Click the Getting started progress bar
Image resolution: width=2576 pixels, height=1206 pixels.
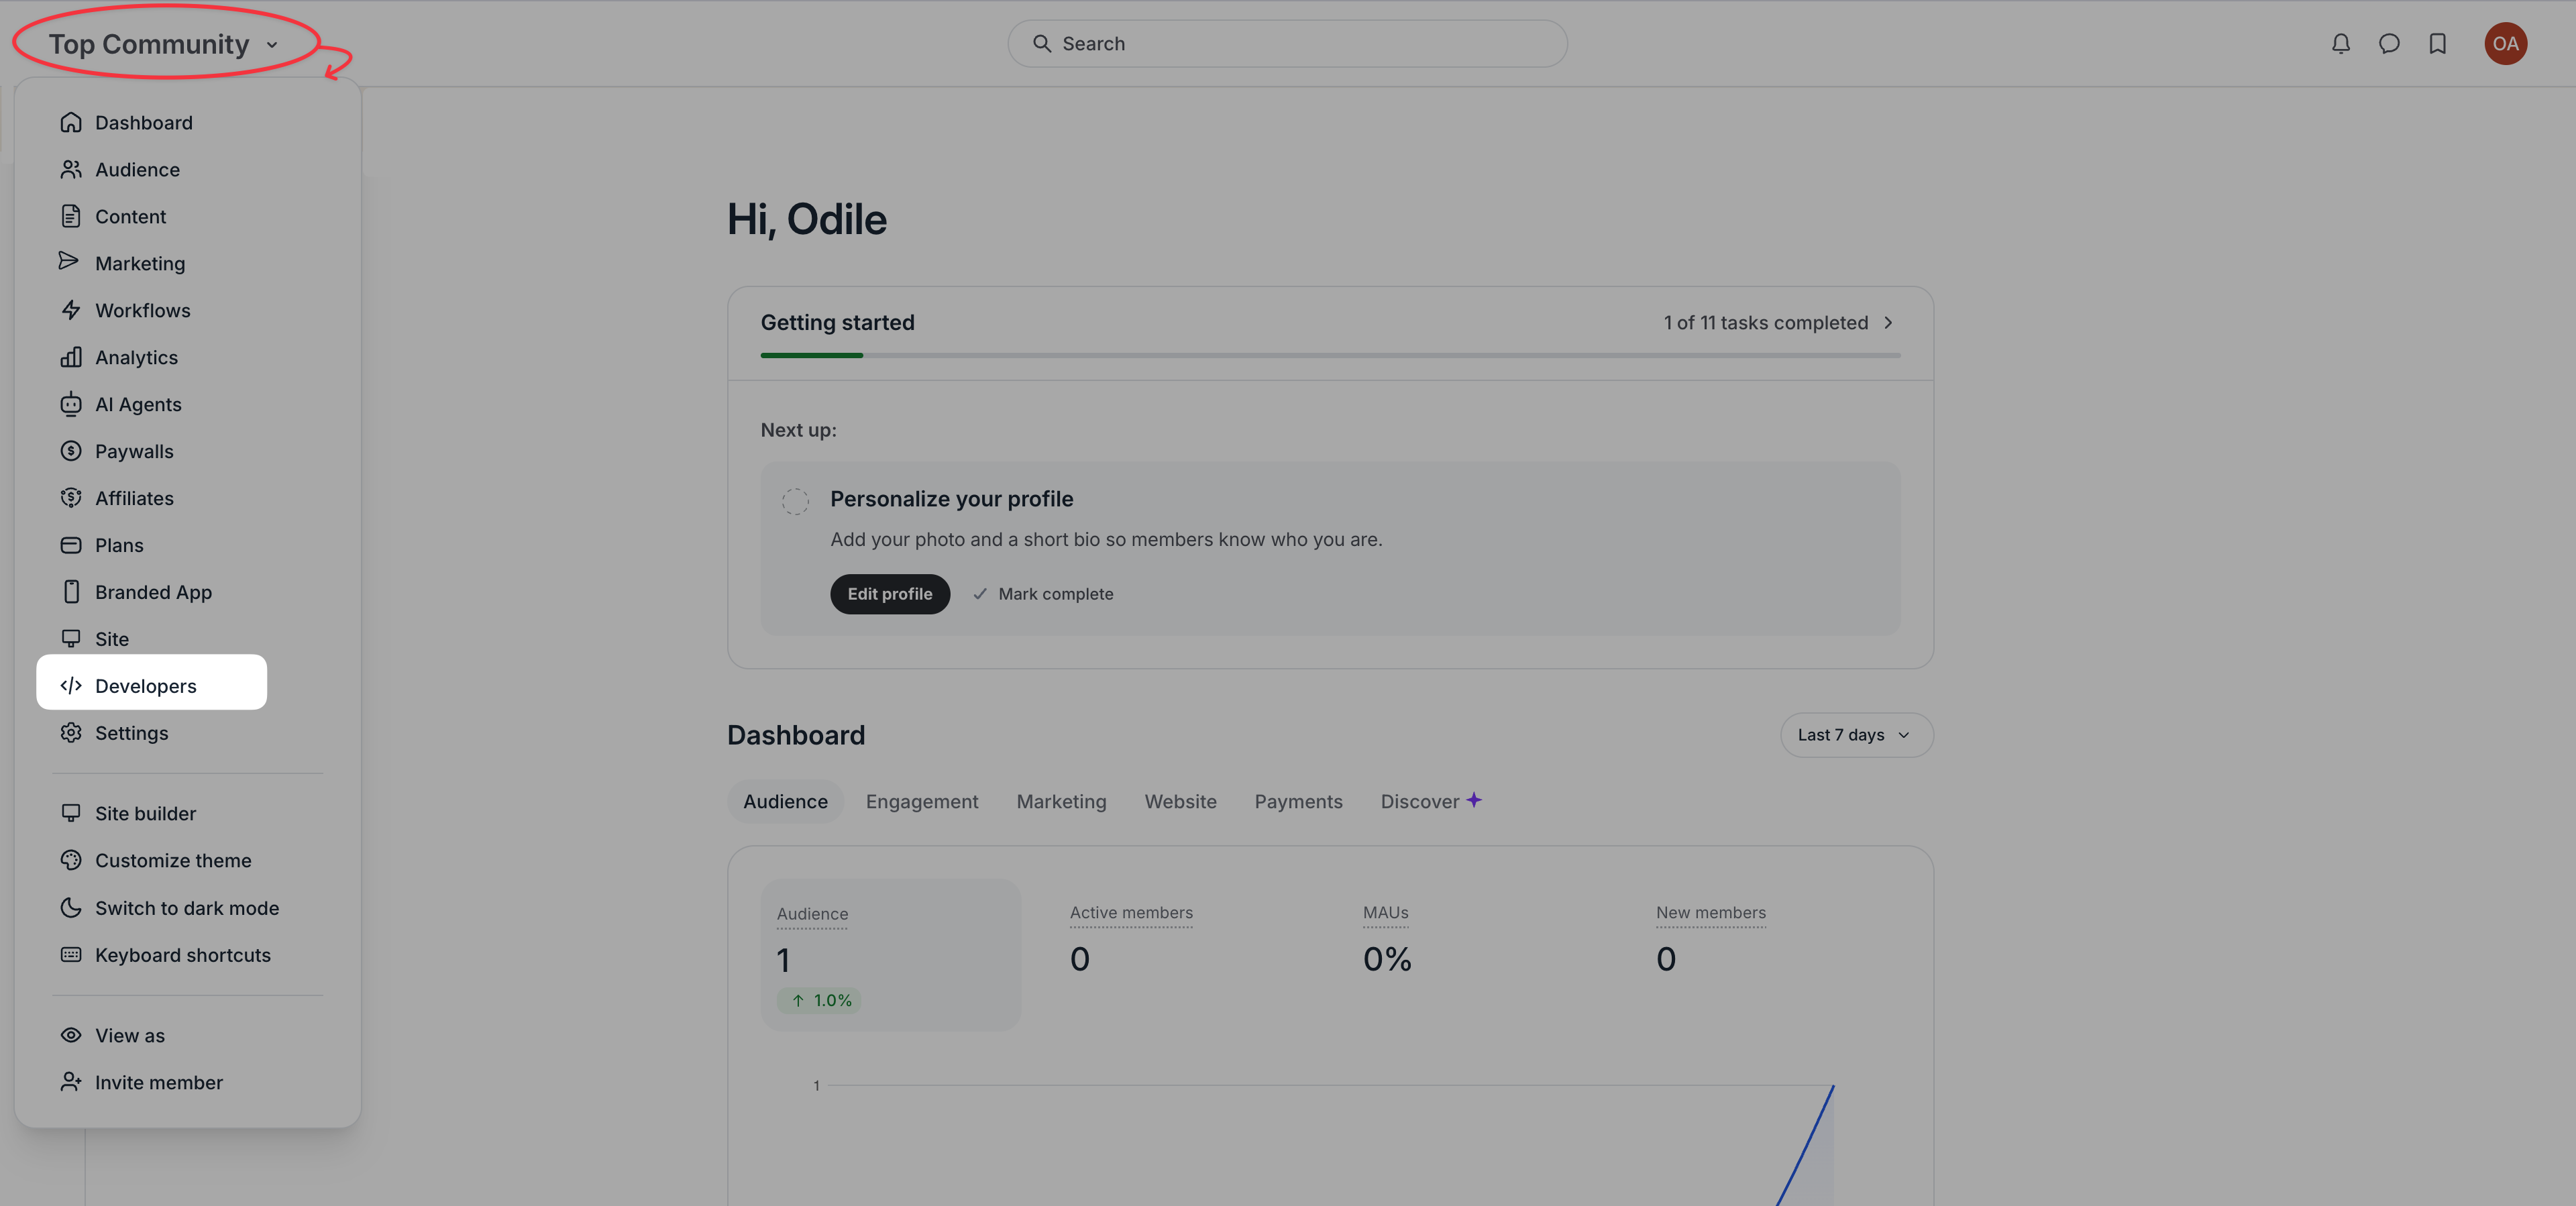1329,355
